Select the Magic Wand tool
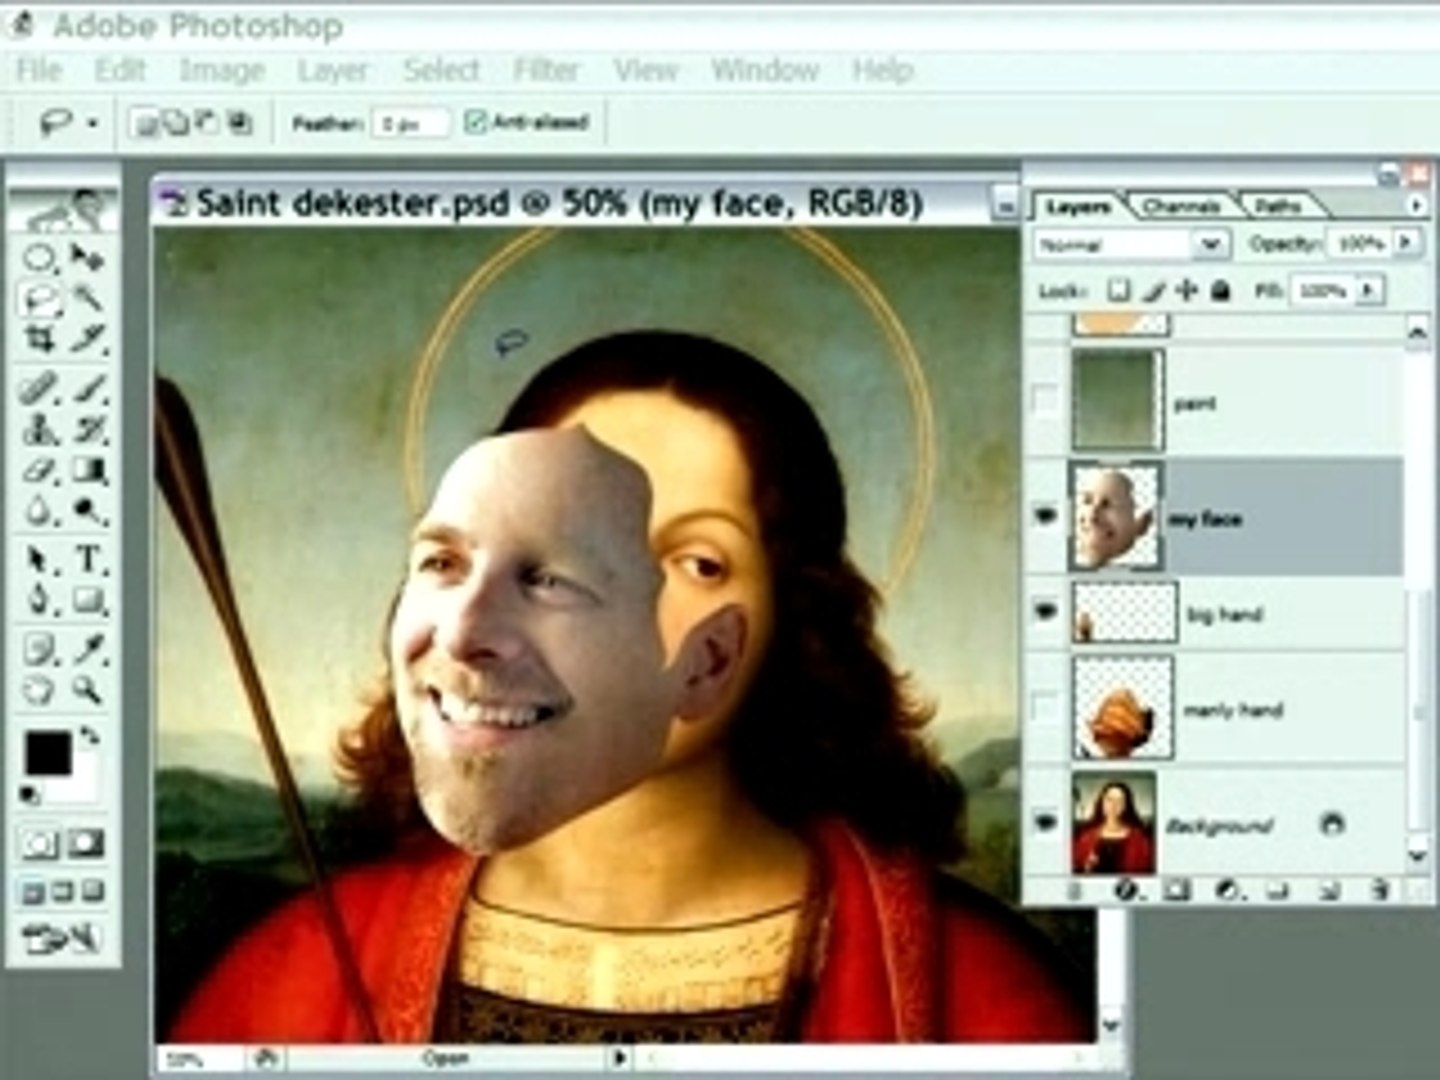Image resolution: width=1440 pixels, height=1080 pixels. pos(88,299)
